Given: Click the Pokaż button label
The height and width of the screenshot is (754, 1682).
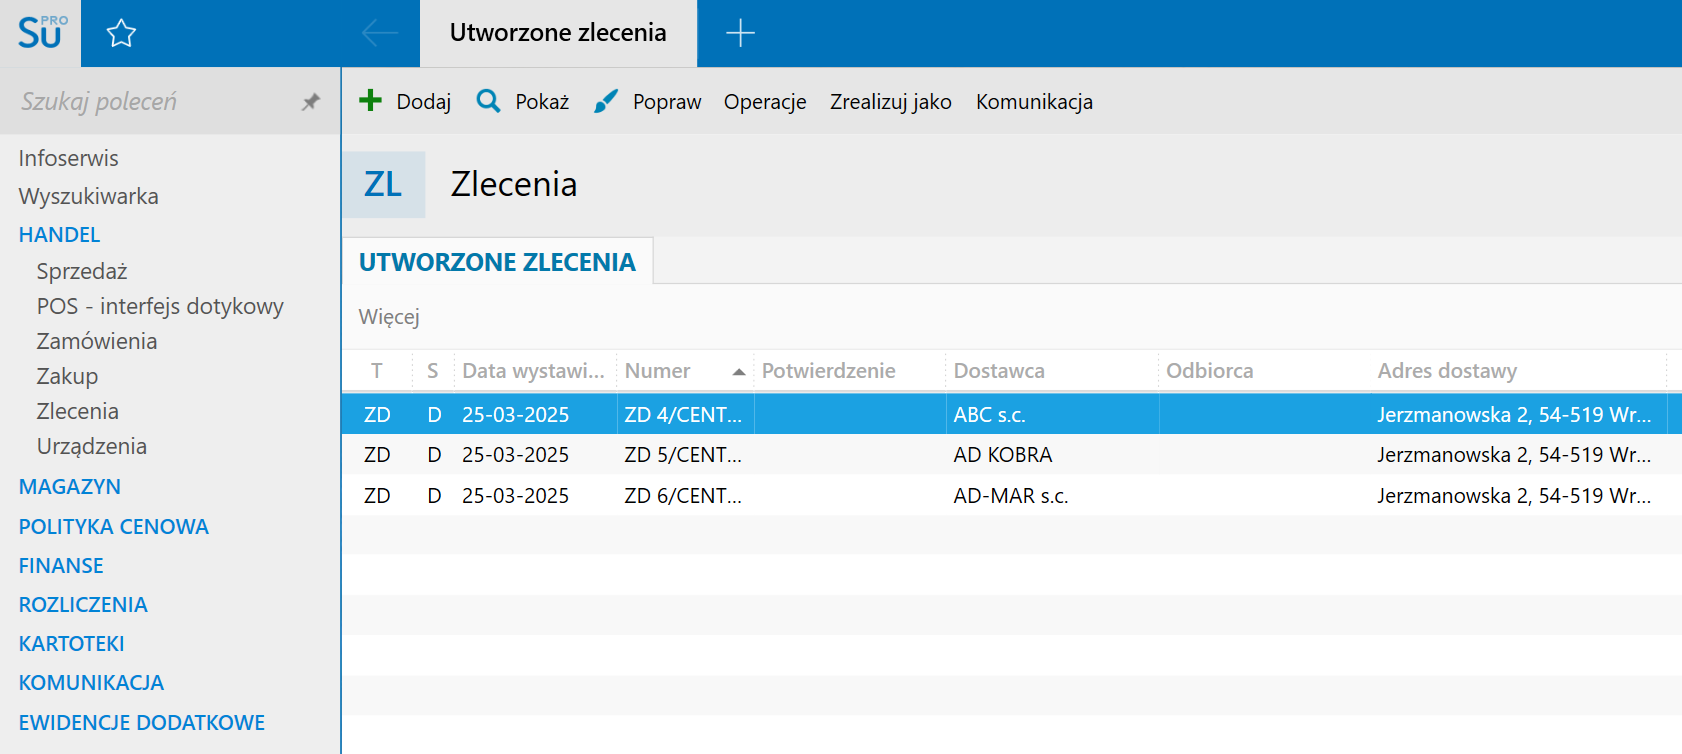Looking at the screenshot, I should tap(542, 102).
